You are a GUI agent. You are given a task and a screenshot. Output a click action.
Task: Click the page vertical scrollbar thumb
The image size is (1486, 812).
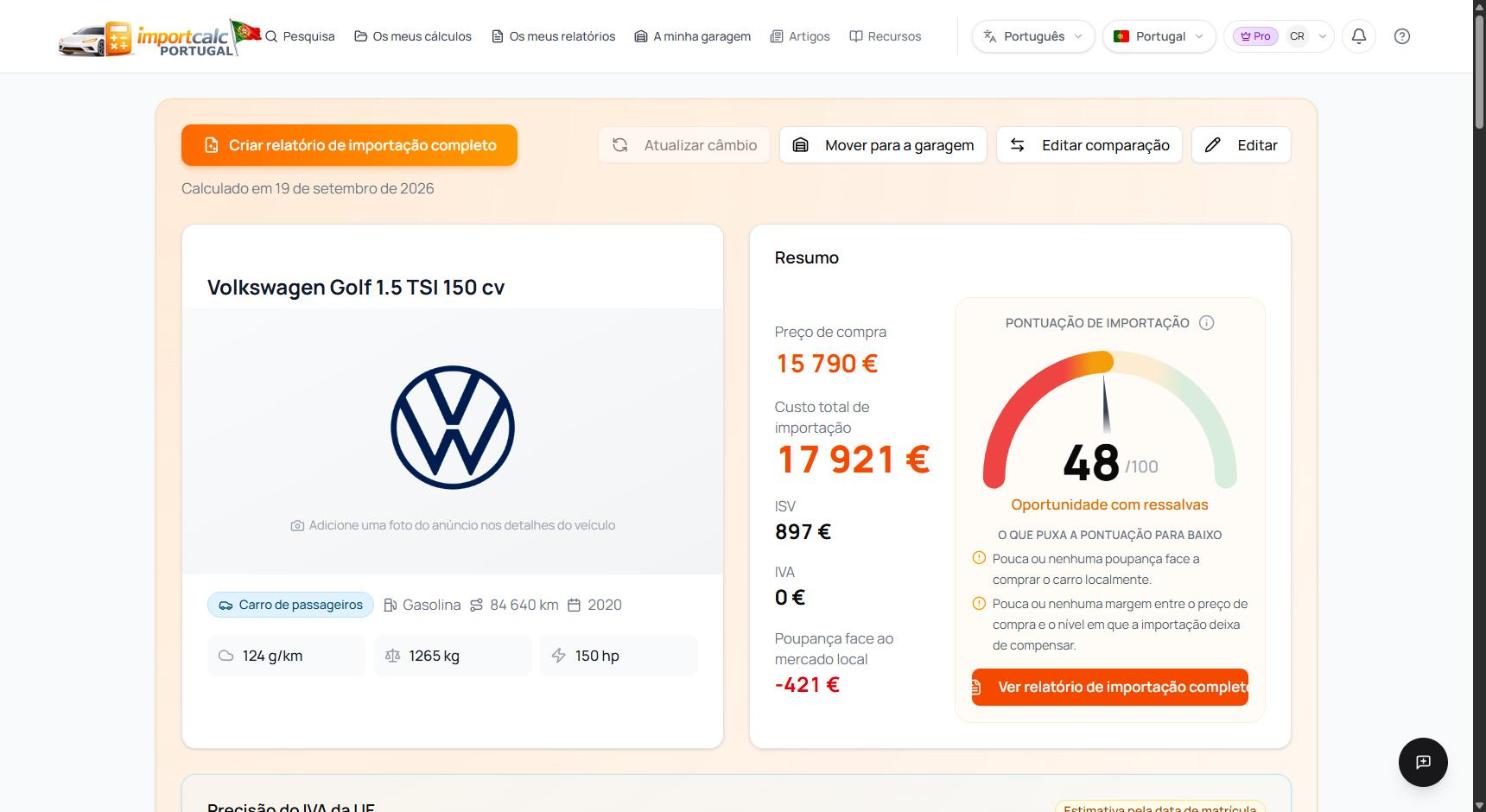pos(1479,70)
